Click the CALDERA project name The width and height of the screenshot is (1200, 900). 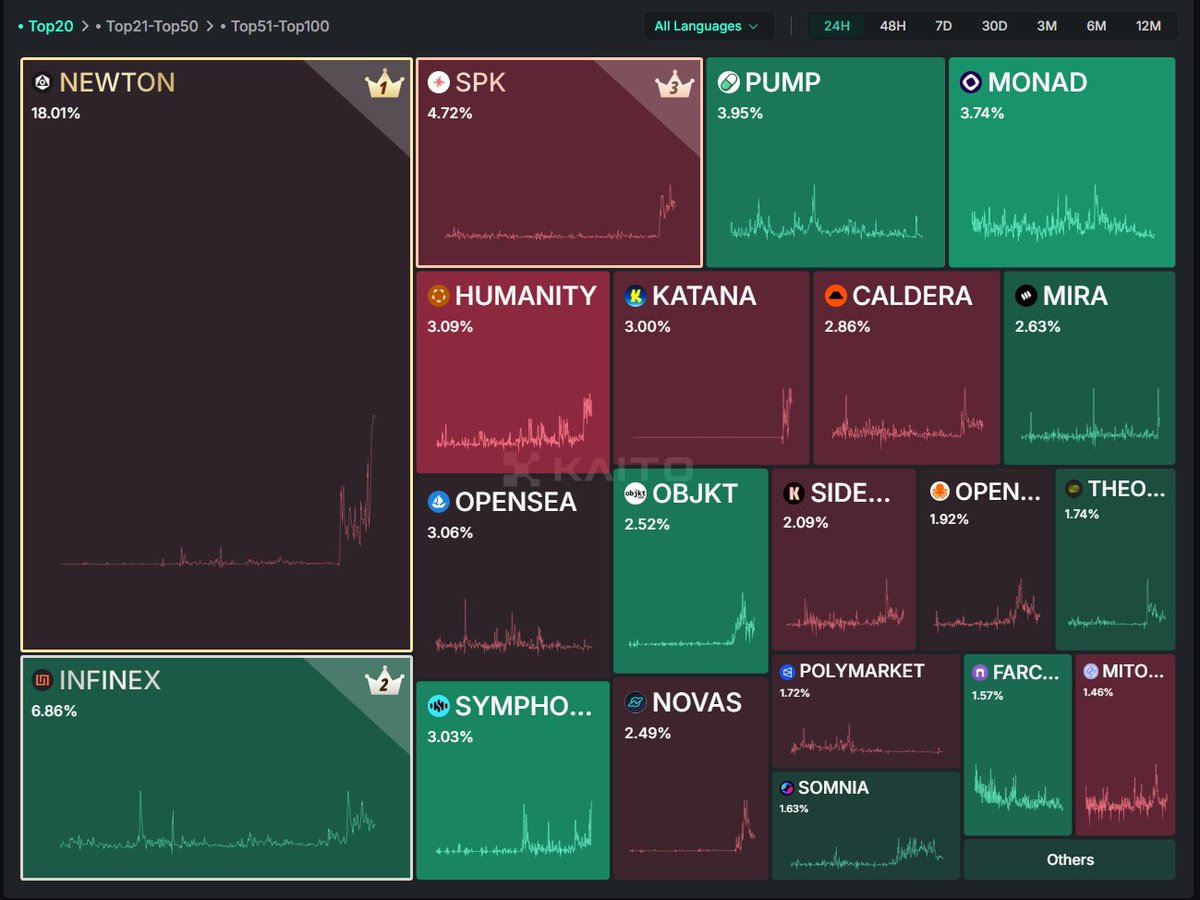(912, 296)
